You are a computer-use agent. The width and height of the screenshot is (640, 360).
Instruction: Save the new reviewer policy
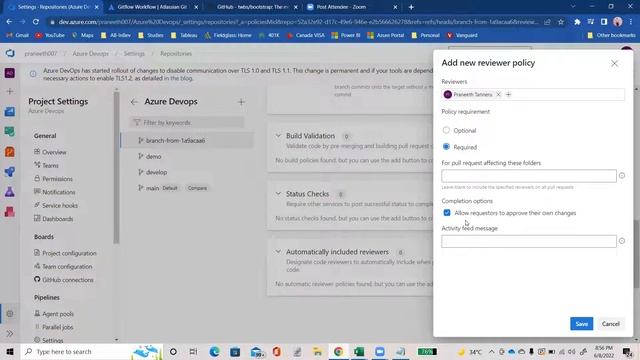(x=581, y=324)
